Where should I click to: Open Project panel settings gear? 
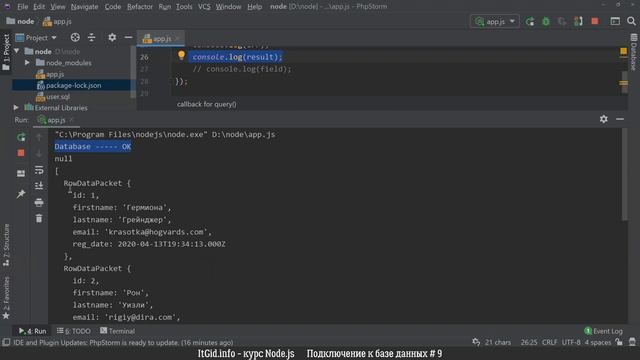(112, 38)
